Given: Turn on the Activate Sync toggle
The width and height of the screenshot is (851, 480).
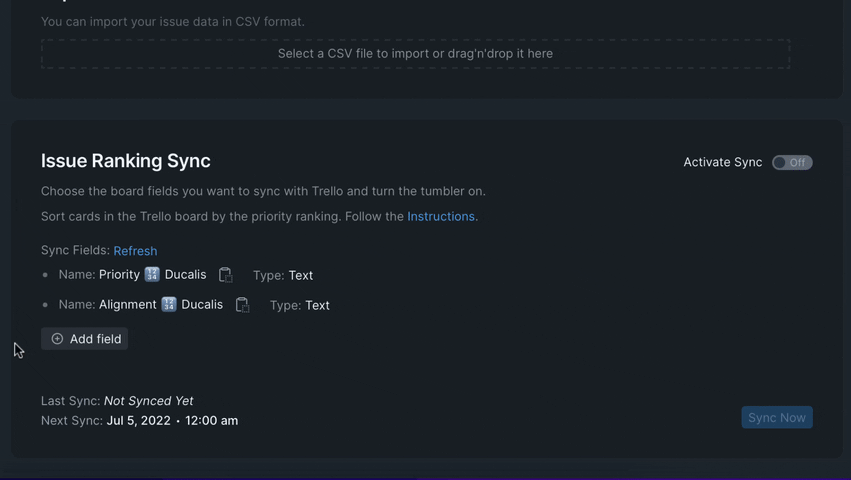Looking at the screenshot, I should click(792, 162).
